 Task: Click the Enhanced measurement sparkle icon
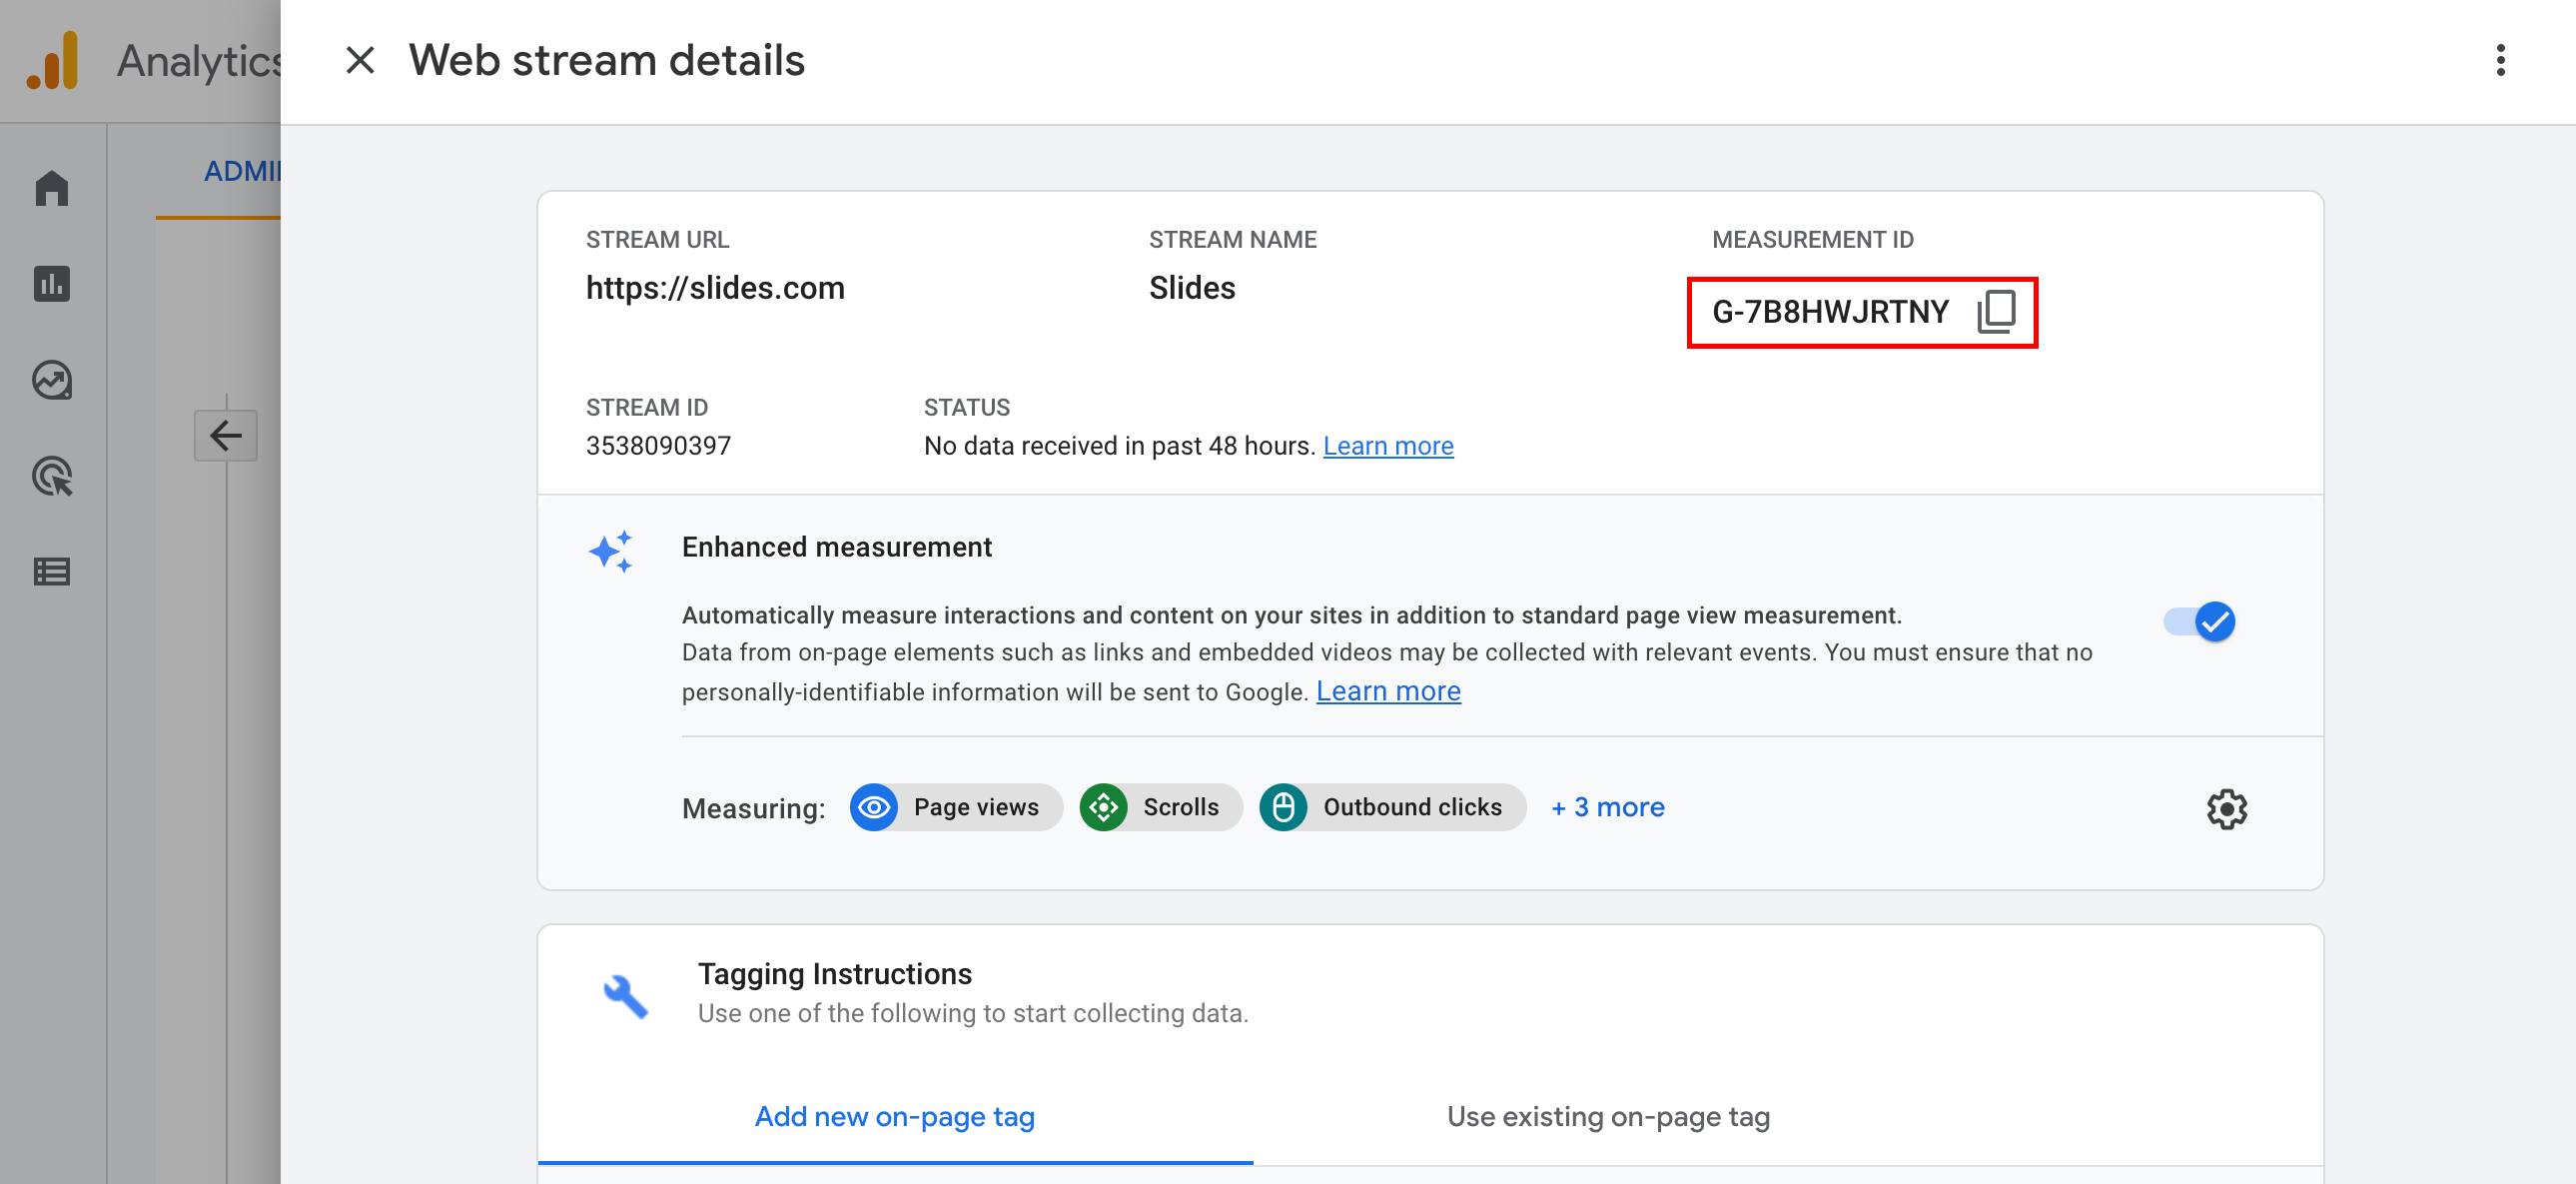click(611, 551)
